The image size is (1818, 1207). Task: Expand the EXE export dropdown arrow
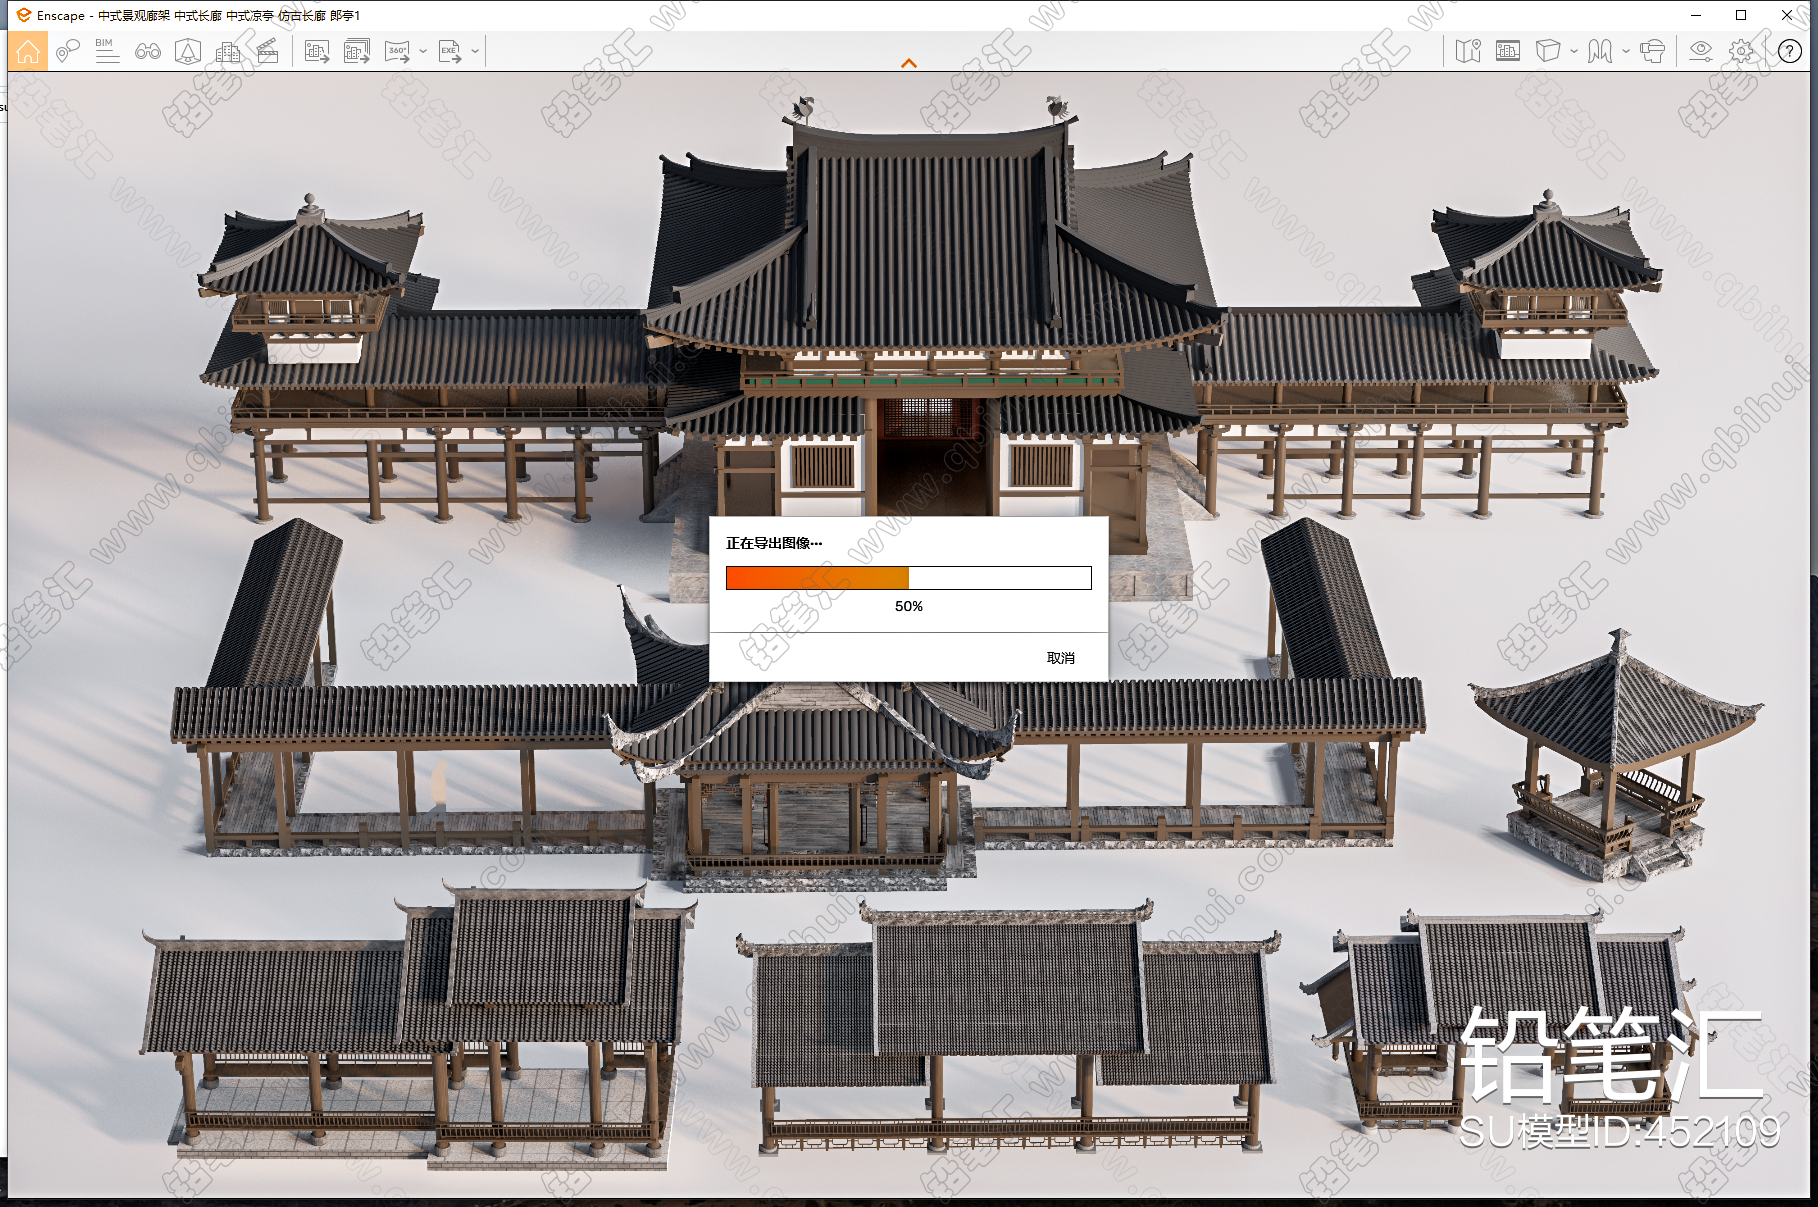pyautogui.click(x=475, y=51)
